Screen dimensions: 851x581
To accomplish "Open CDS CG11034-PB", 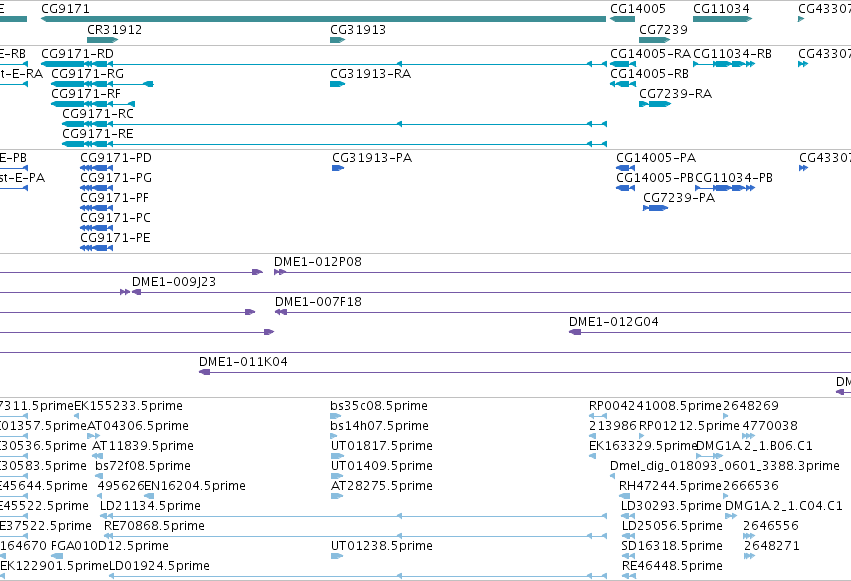I will click(725, 188).
